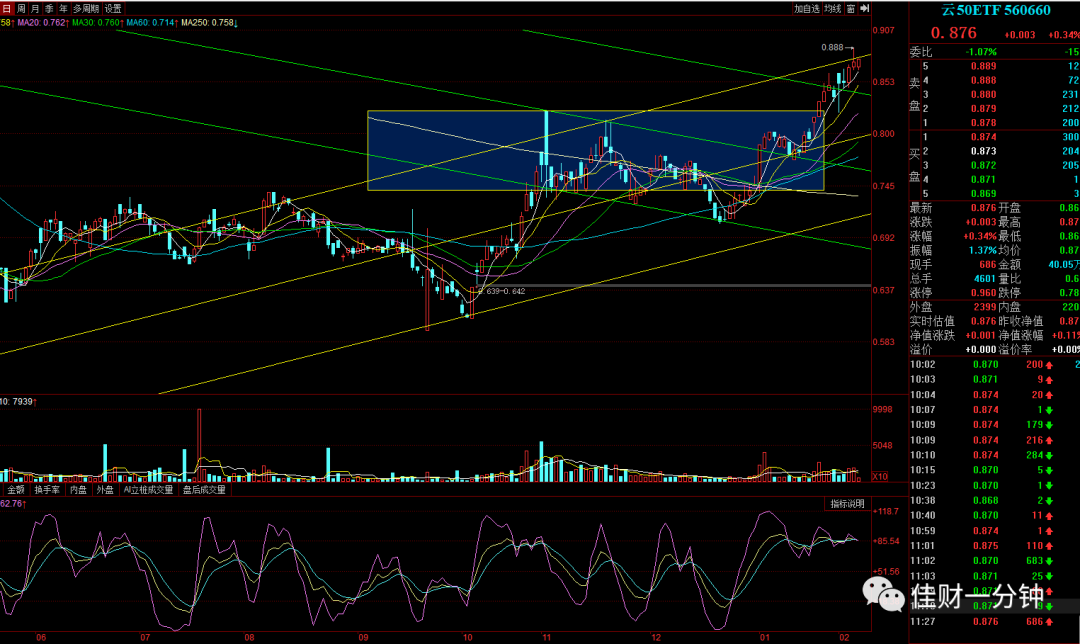This screenshot has height=644, width=1080.
Task: Click the 11 month axis label
Action: coord(546,638)
